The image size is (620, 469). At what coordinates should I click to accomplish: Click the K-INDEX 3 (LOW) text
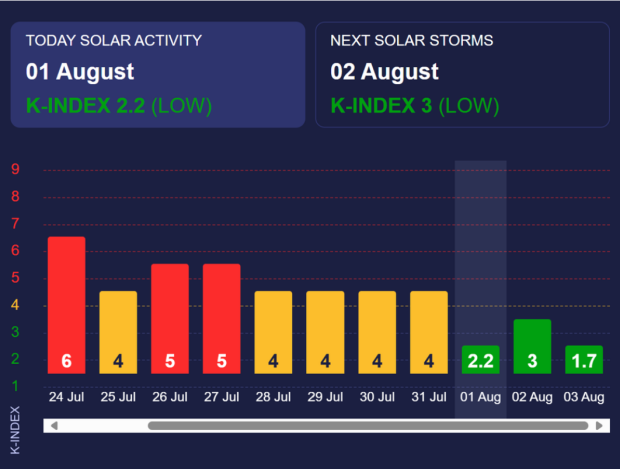[x=415, y=106]
